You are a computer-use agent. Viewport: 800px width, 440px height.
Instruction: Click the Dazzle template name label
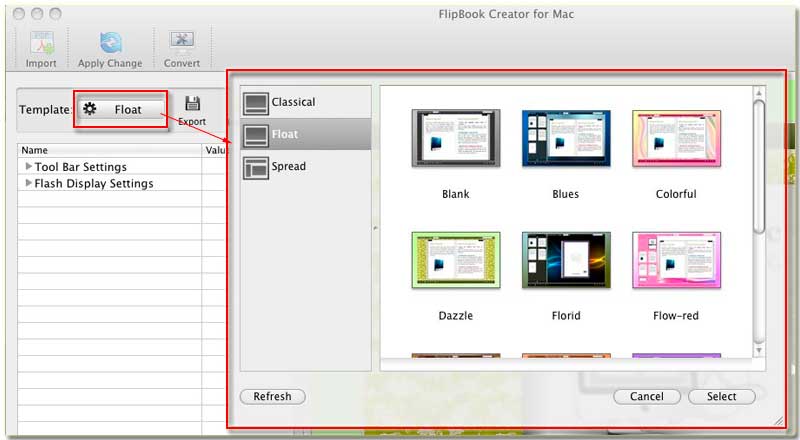pos(456,315)
